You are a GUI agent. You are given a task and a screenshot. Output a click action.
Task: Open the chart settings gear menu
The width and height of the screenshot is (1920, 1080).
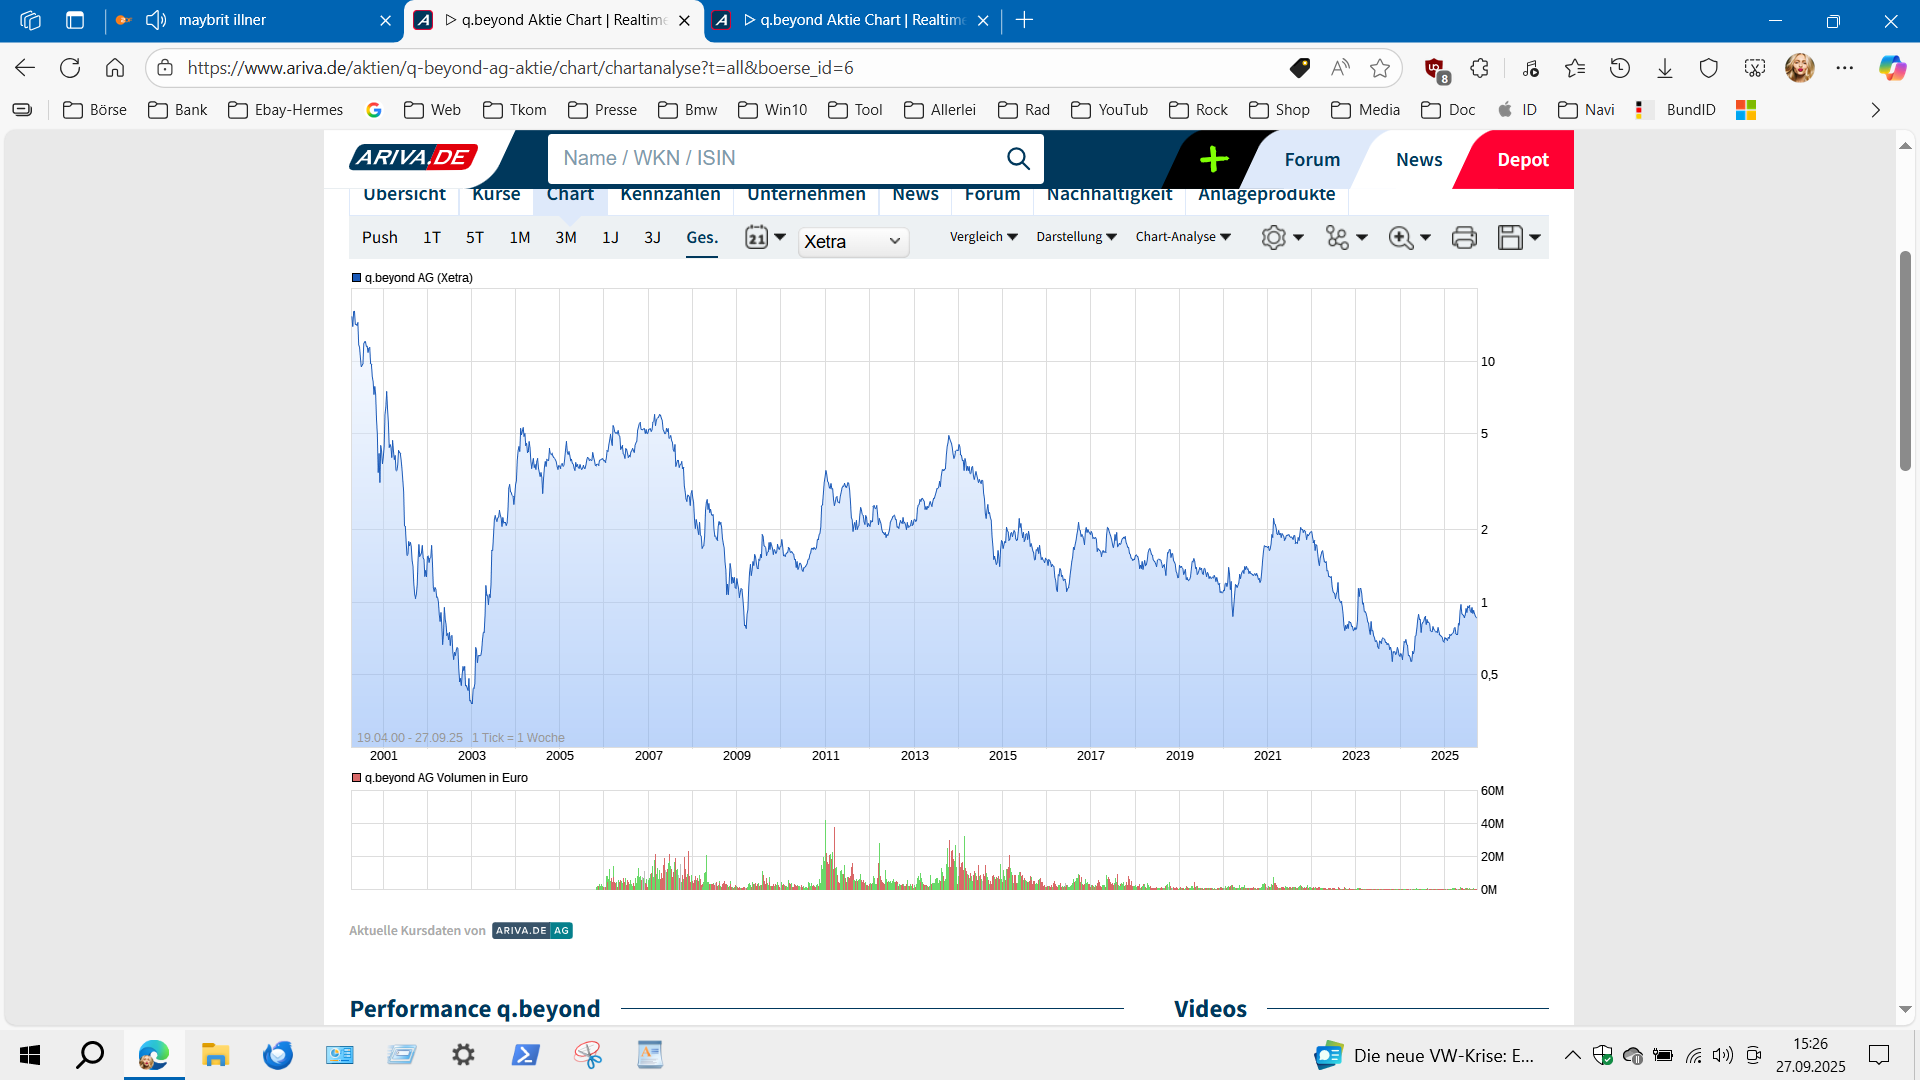pos(1273,238)
